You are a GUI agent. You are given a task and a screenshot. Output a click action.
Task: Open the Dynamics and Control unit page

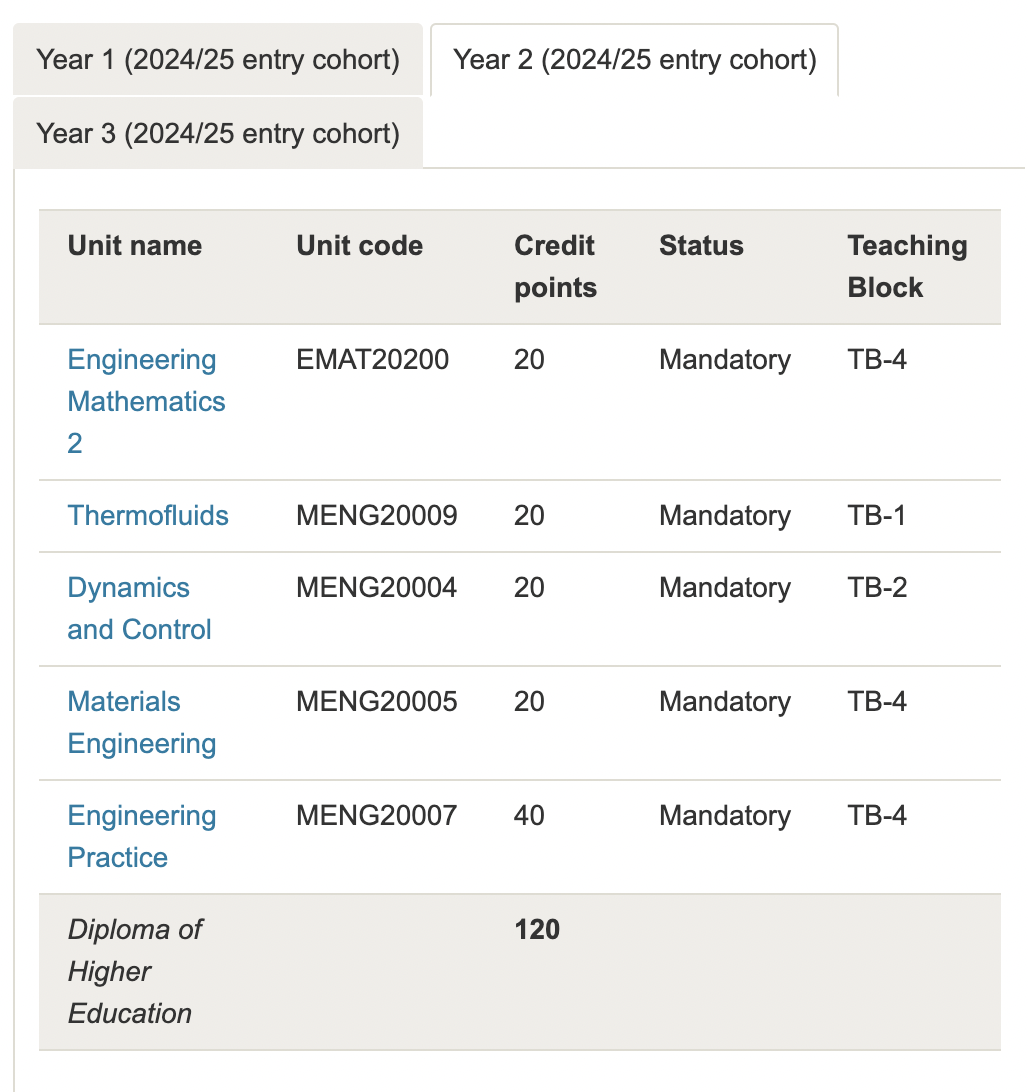139,608
